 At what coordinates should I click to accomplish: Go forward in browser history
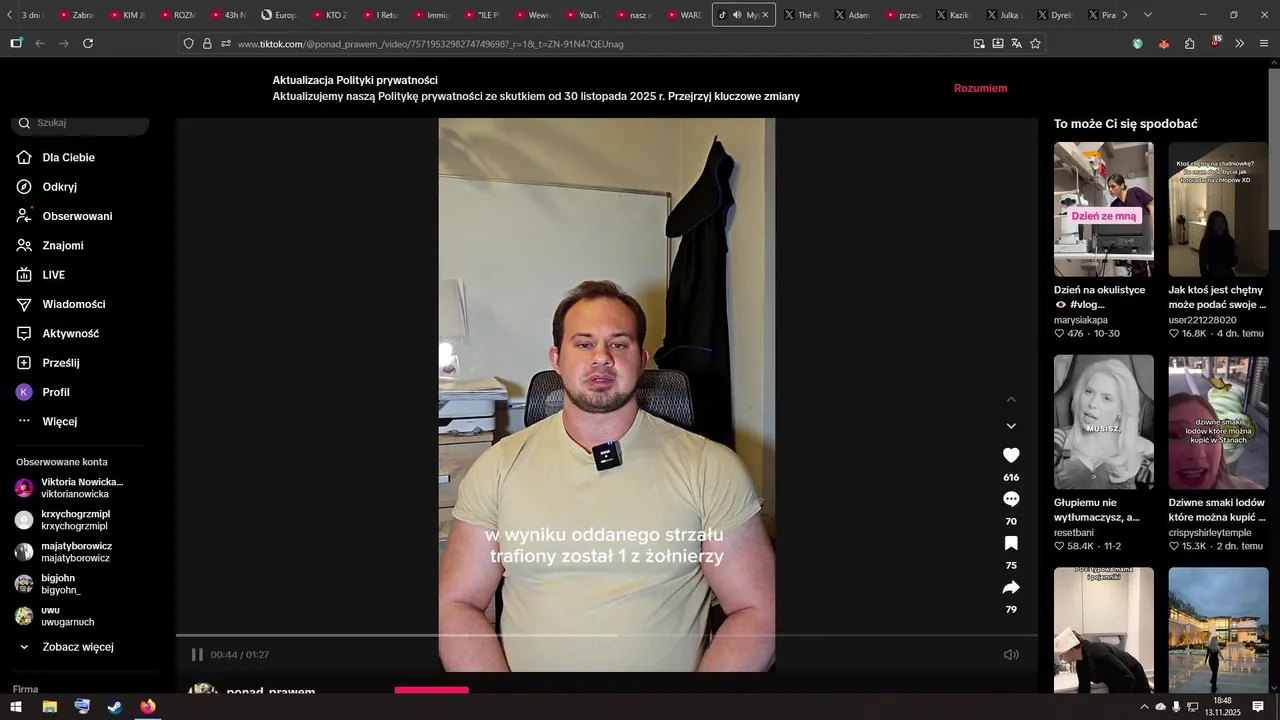click(x=64, y=43)
